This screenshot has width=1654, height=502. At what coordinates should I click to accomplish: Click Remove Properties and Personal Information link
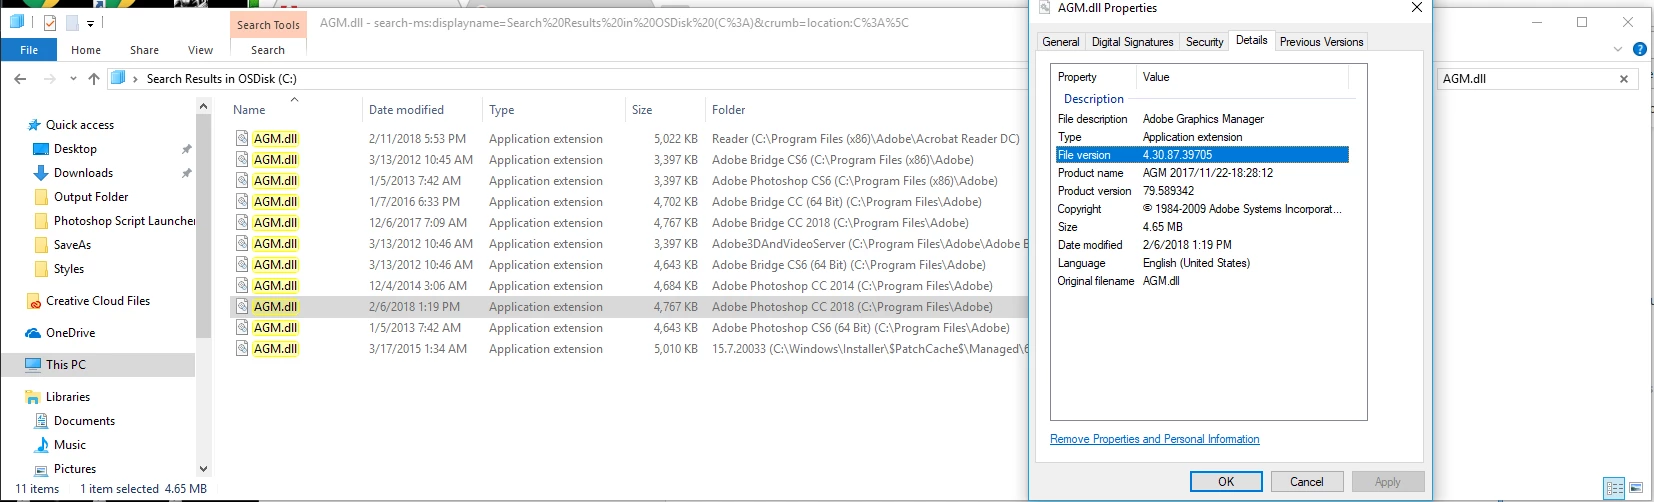pyautogui.click(x=1154, y=439)
